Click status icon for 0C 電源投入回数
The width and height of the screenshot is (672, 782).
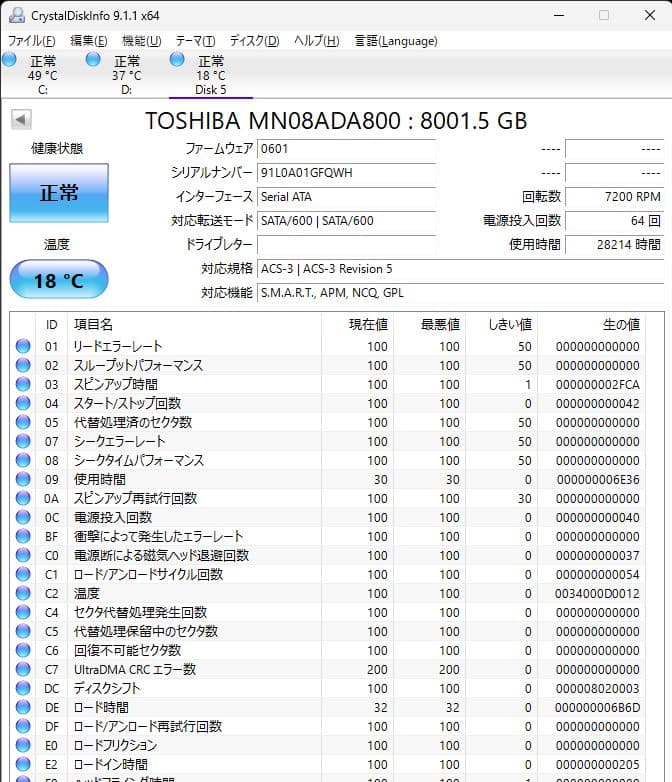23,517
